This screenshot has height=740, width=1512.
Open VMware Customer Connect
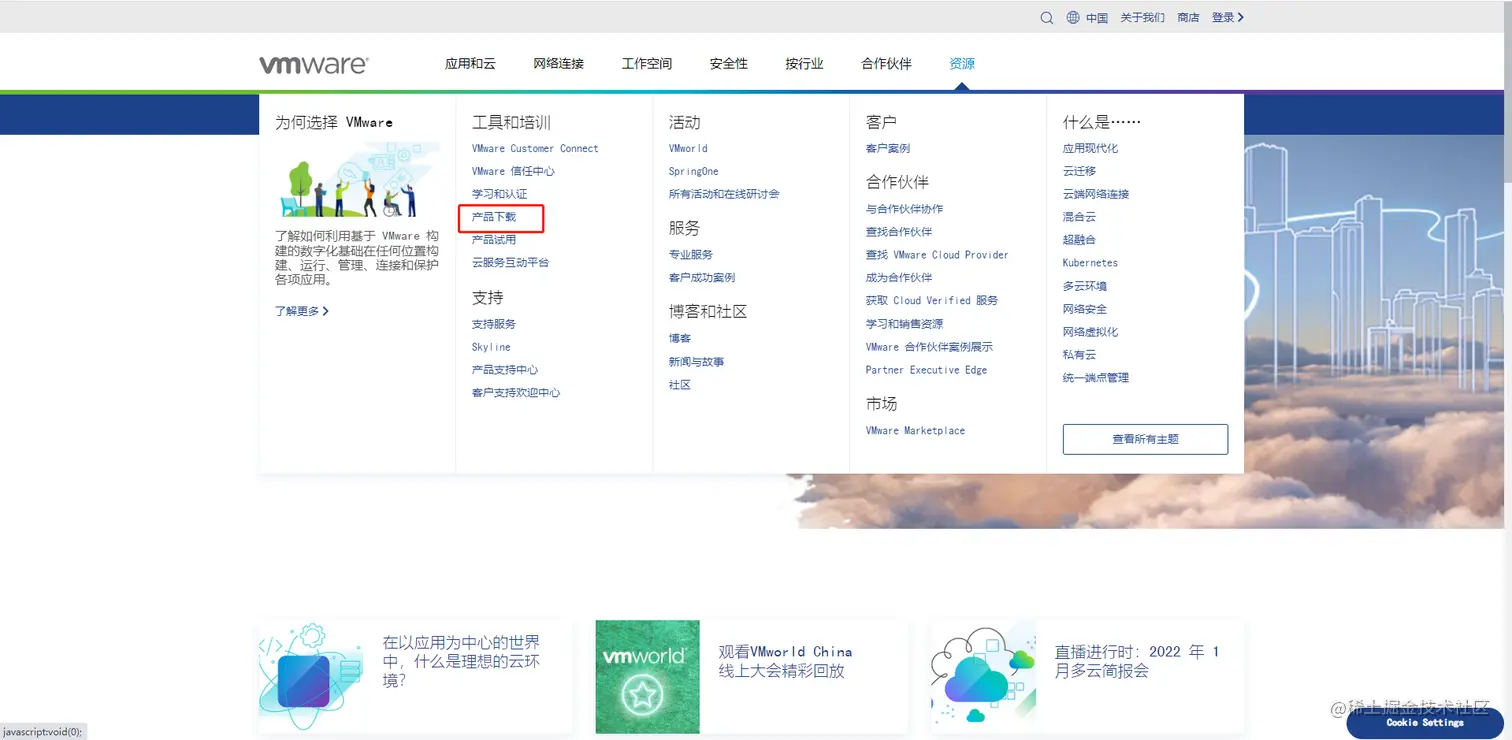pos(535,148)
